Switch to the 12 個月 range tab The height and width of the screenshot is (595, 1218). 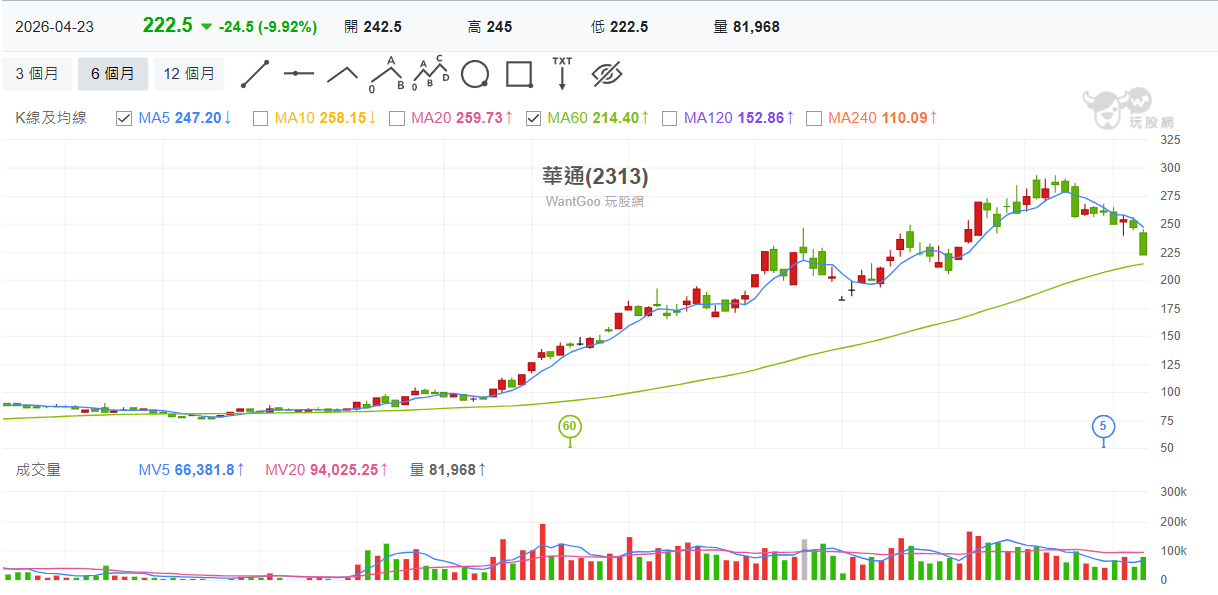pyautogui.click(x=189, y=74)
